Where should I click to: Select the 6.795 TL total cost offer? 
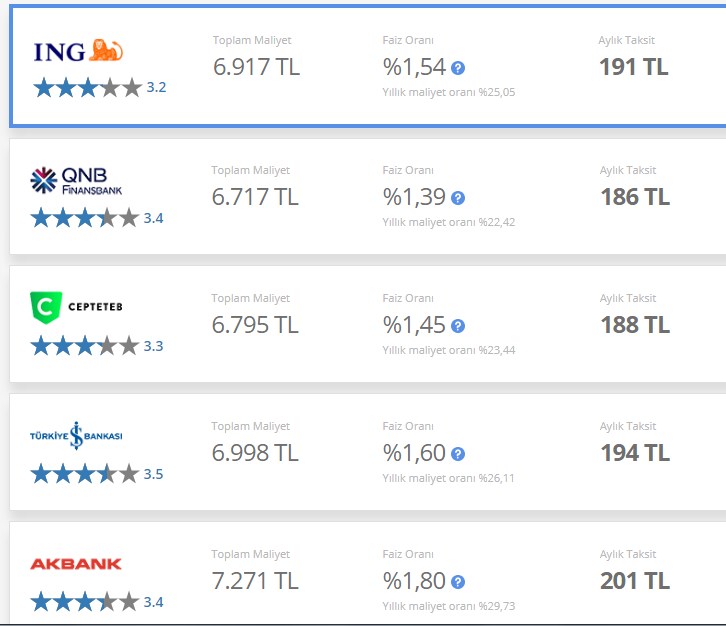pos(368,324)
